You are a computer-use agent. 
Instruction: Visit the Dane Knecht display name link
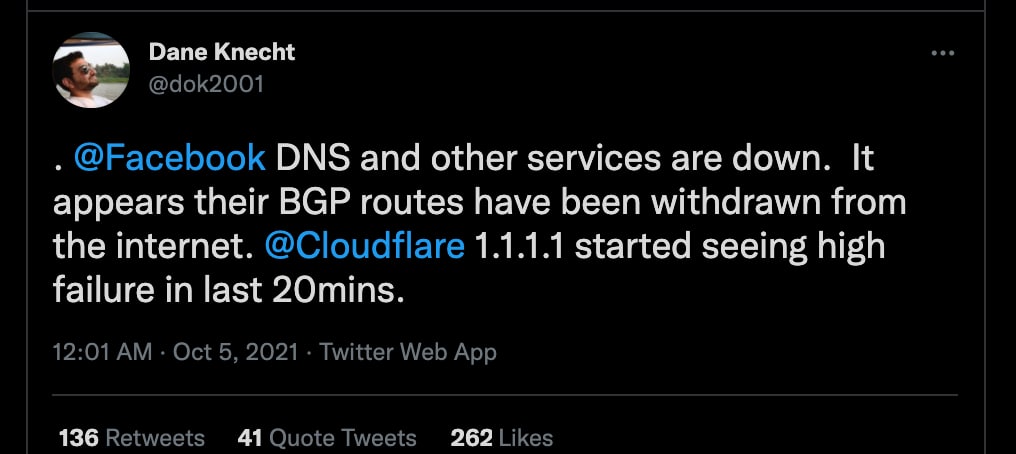[222, 52]
